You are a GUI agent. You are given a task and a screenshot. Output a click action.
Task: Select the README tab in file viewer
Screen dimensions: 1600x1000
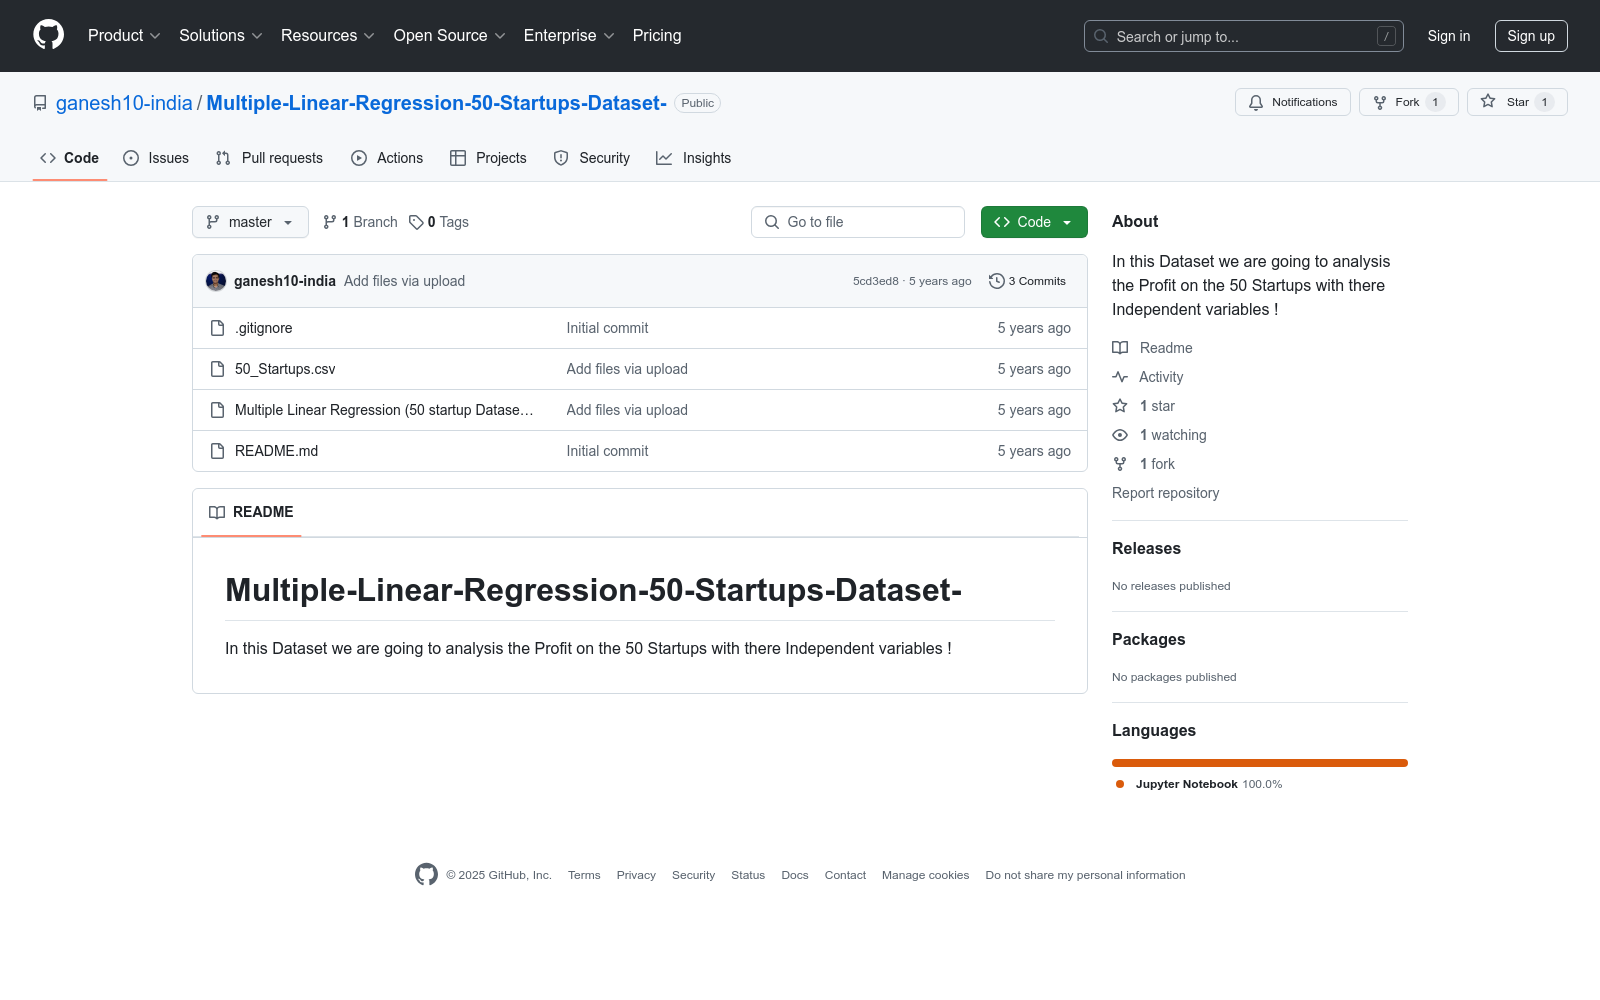pyautogui.click(x=251, y=512)
